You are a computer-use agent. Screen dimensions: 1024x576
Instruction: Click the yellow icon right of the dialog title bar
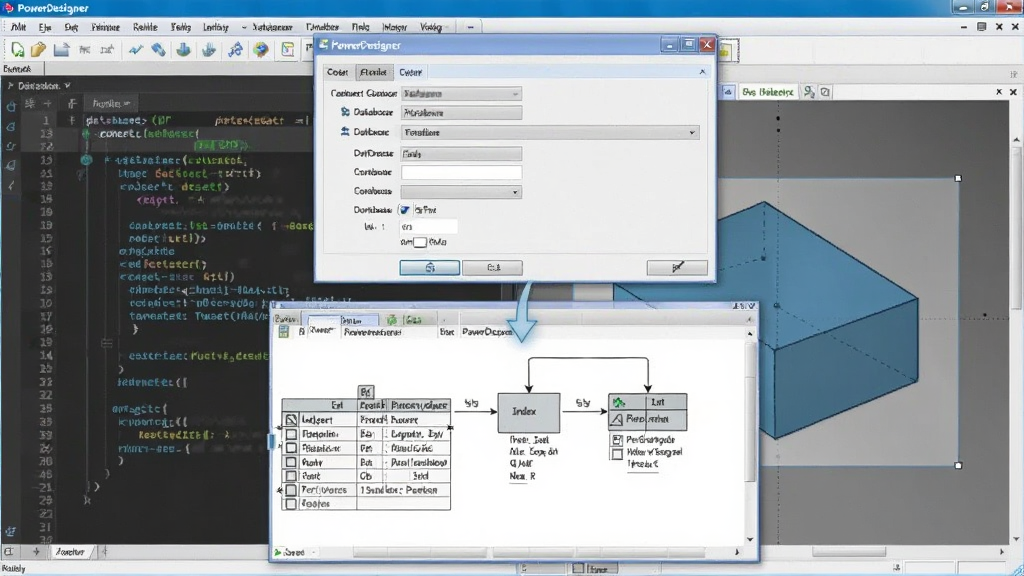(x=726, y=50)
